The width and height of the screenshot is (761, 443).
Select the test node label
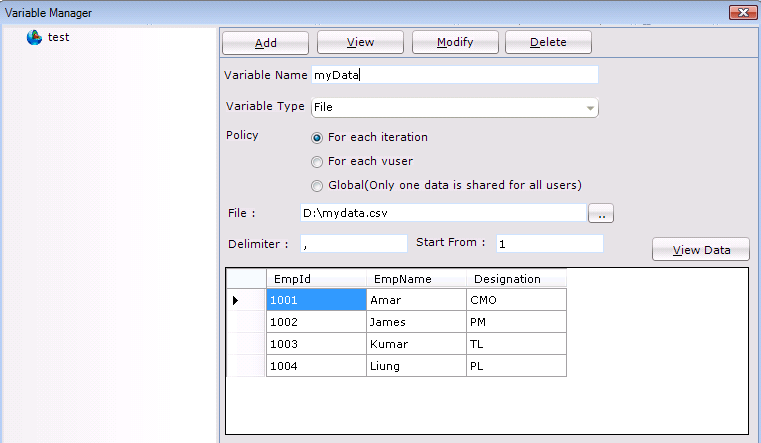(x=58, y=37)
